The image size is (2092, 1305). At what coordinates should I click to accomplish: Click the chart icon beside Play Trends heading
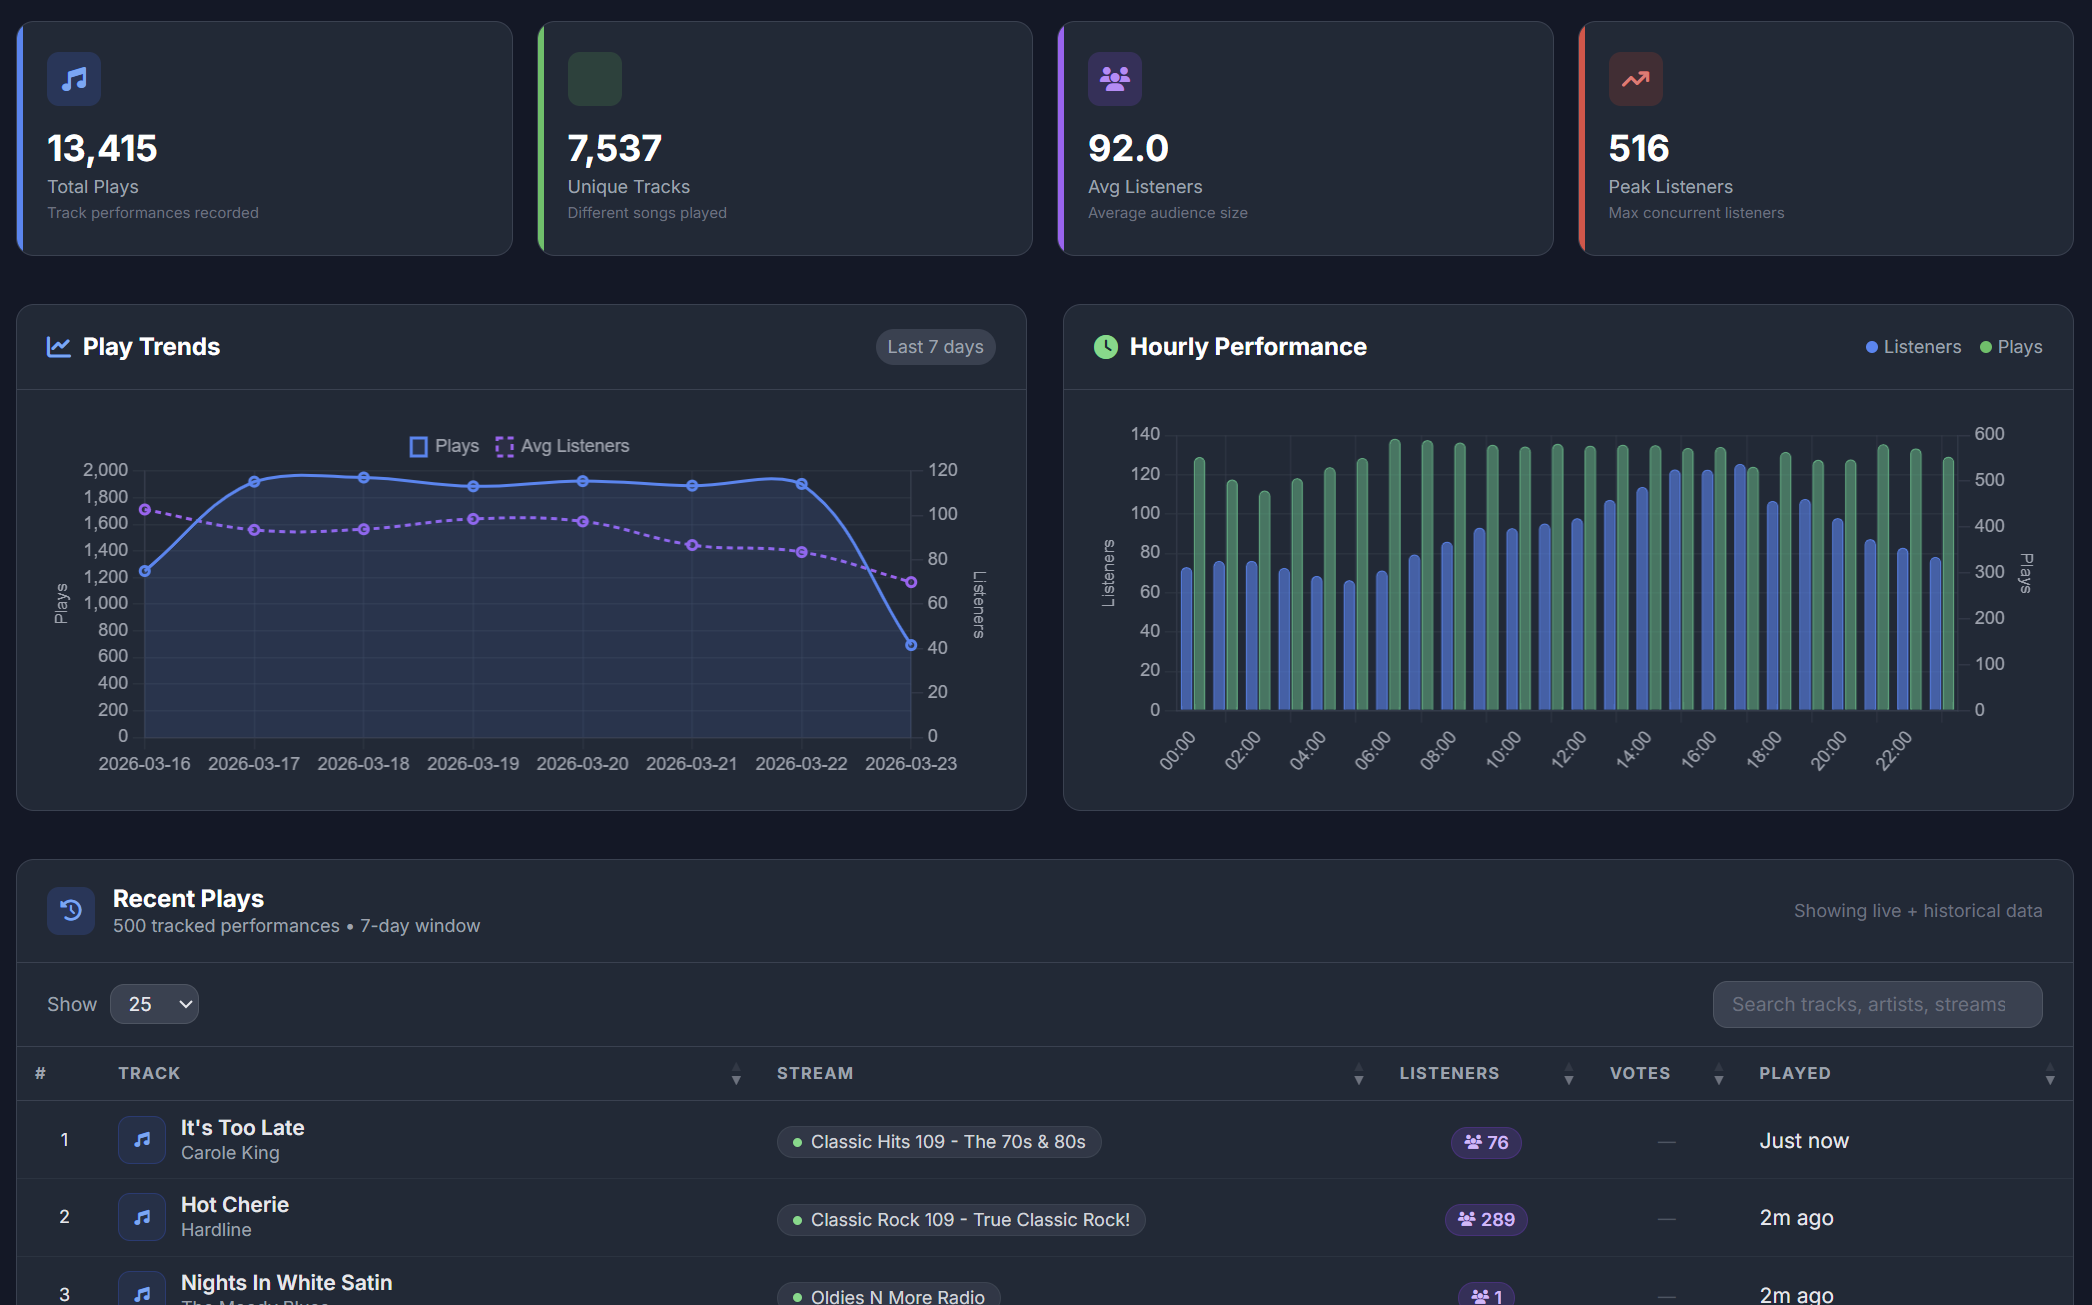coord(60,346)
